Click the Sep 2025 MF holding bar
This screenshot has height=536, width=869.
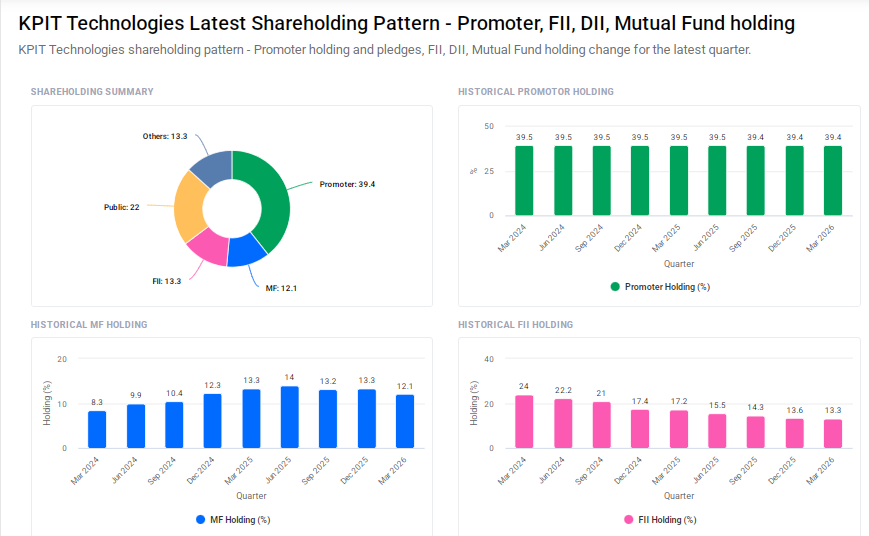coord(328,419)
